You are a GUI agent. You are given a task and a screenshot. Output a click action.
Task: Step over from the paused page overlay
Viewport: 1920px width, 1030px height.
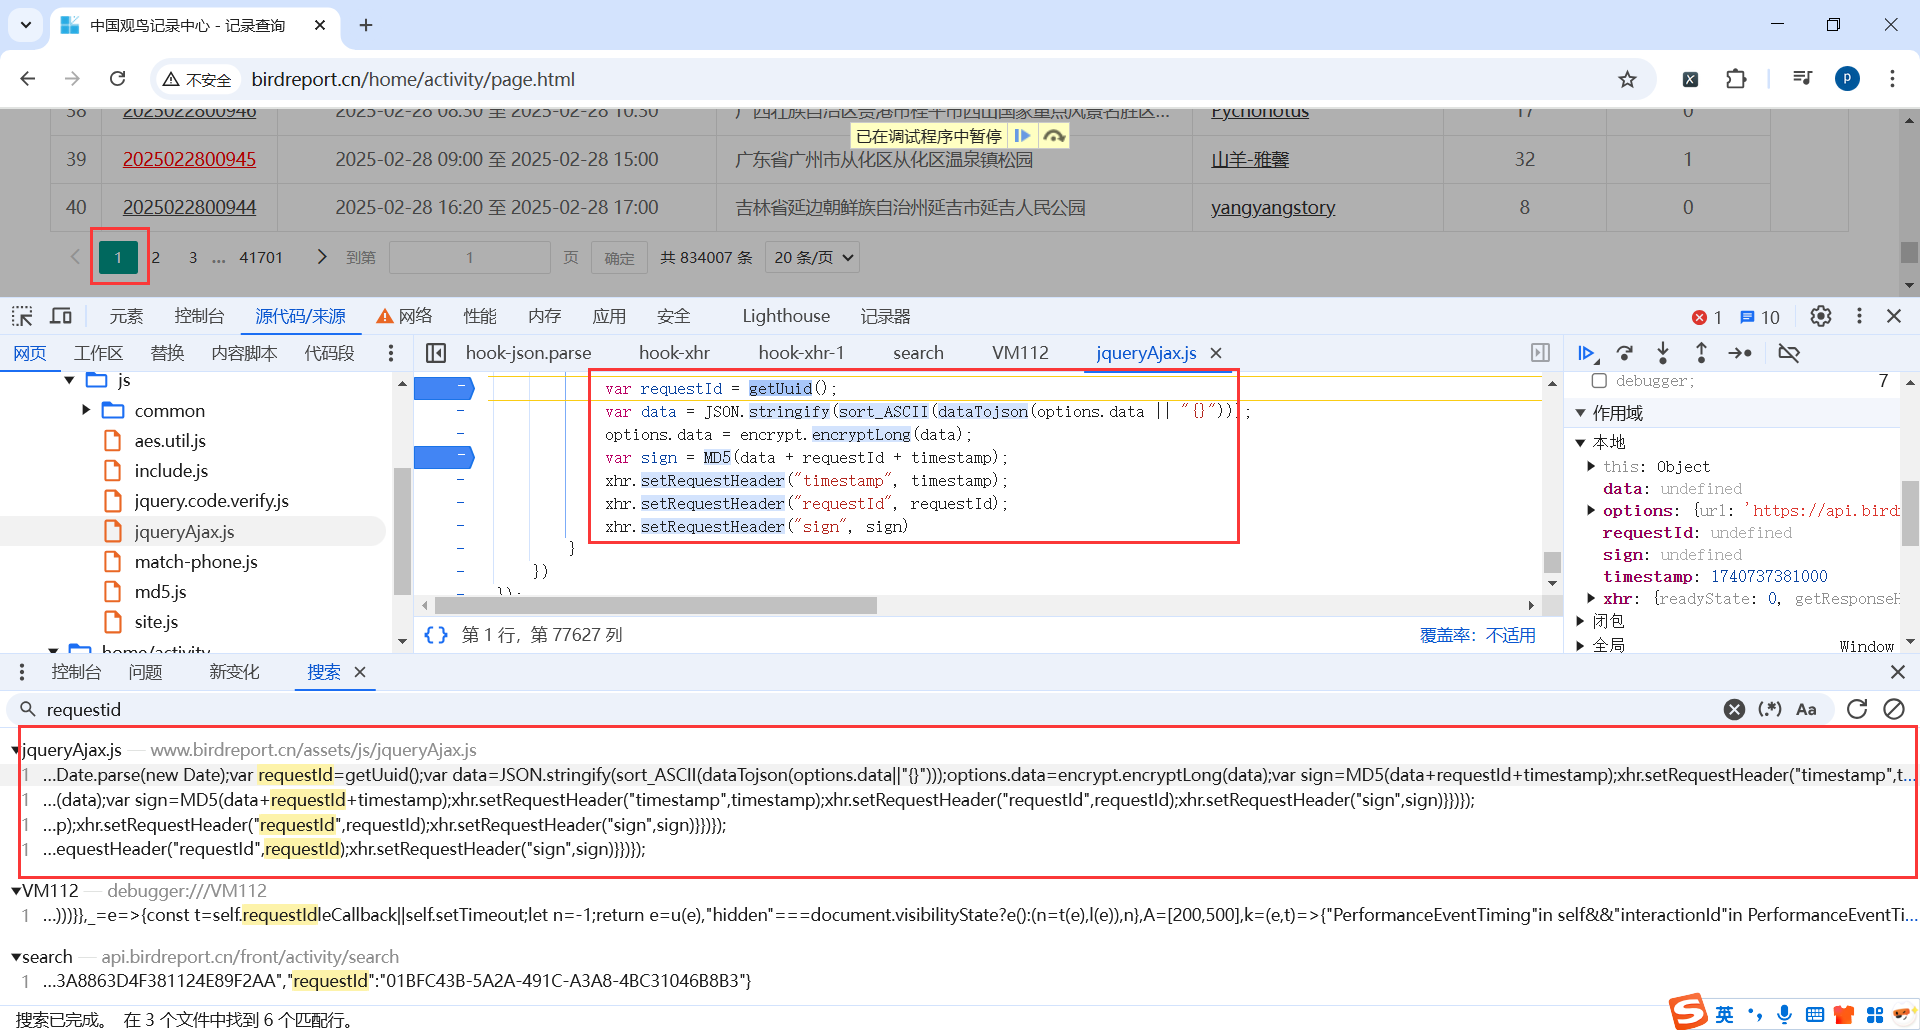(x=1054, y=136)
